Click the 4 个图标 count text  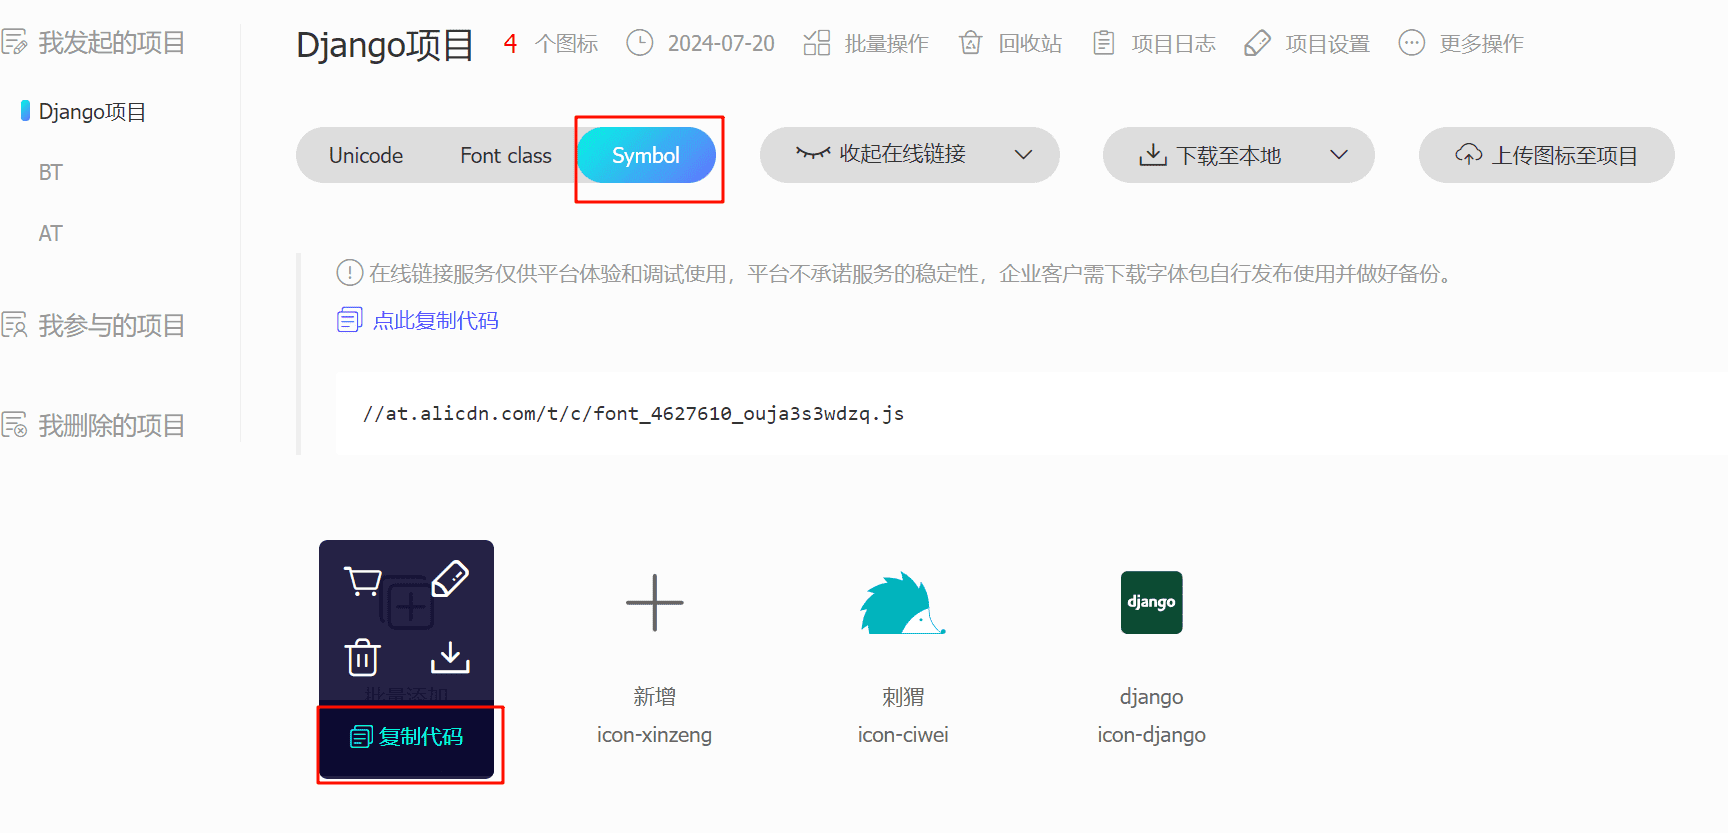tap(550, 43)
